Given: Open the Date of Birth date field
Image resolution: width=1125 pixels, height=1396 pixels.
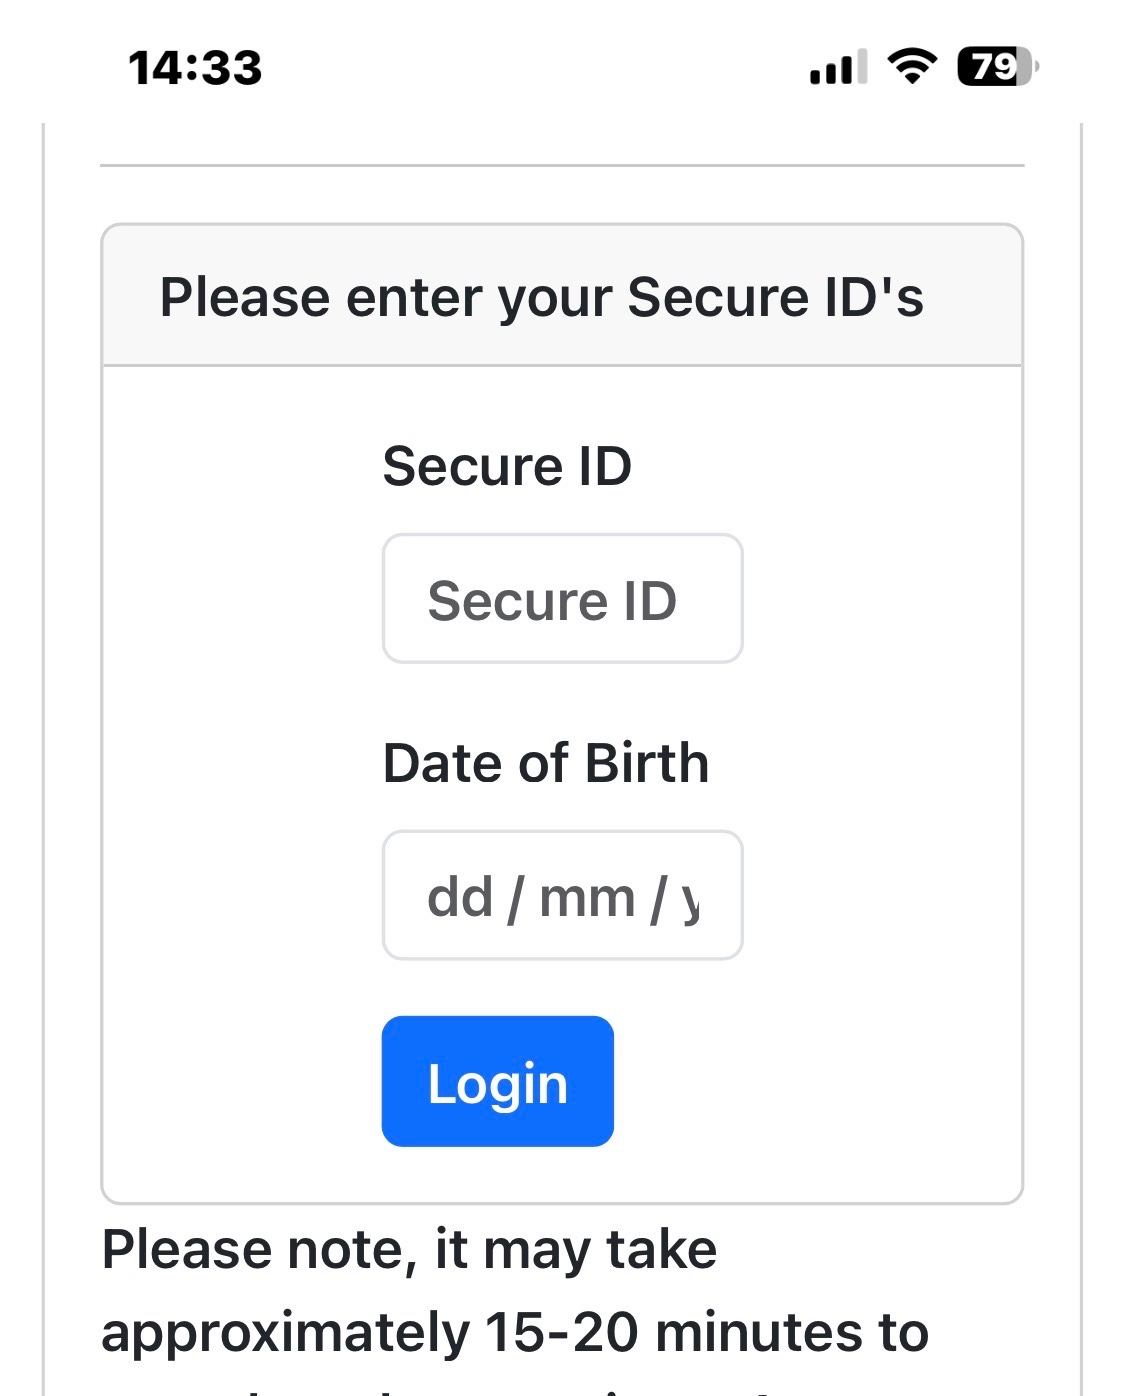Looking at the screenshot, I should pyautogui.click(x=562, y=896).
